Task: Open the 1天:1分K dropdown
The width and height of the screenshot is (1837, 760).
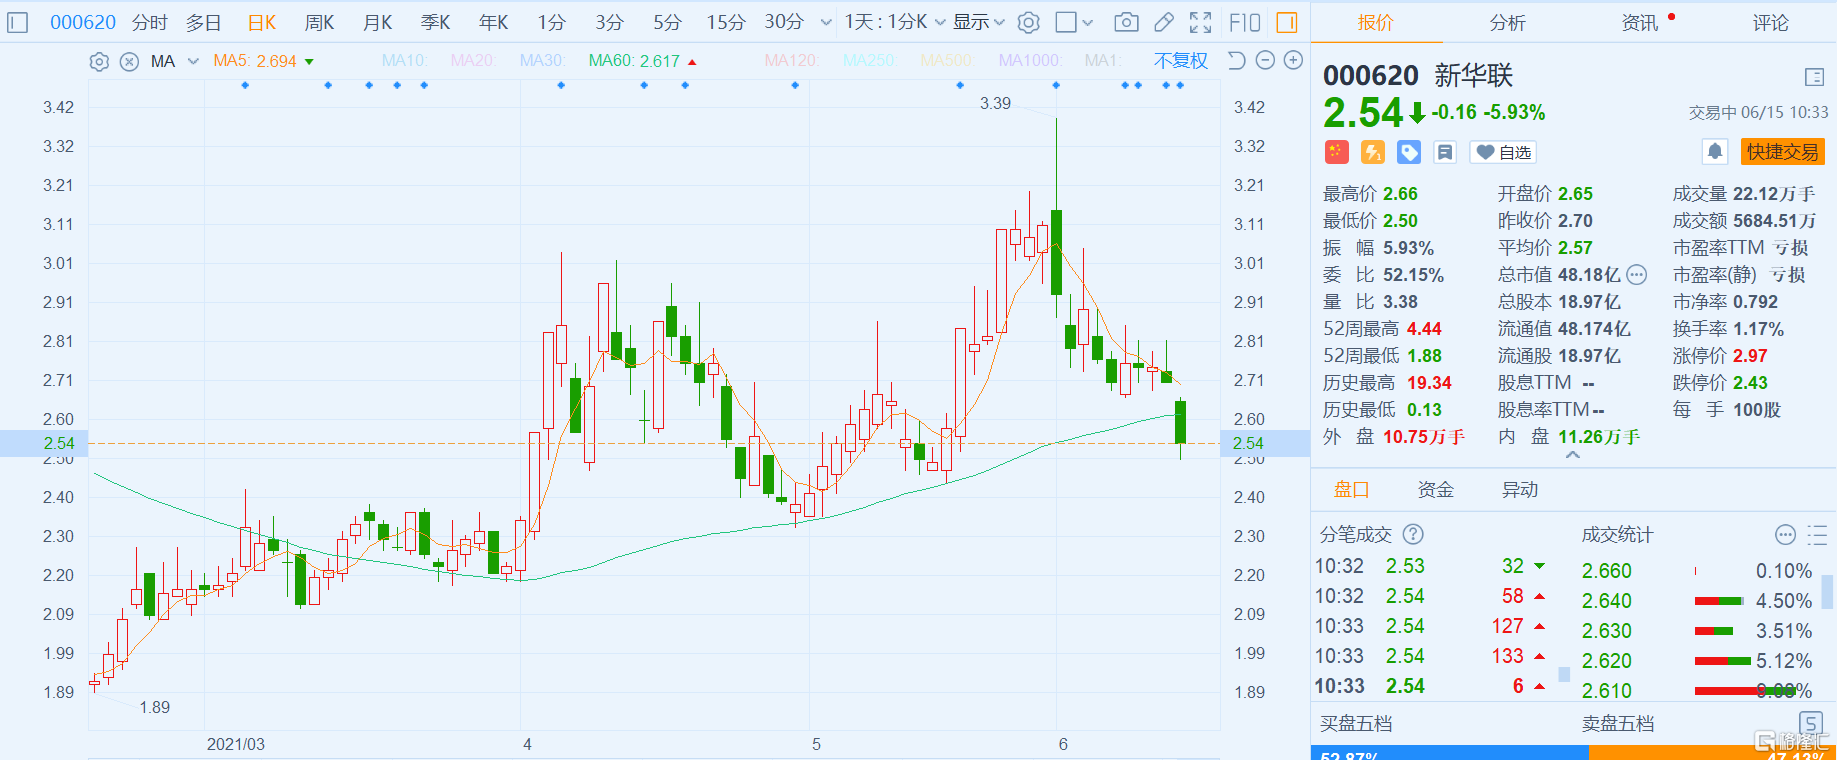Action: click(x=895, y=22)
